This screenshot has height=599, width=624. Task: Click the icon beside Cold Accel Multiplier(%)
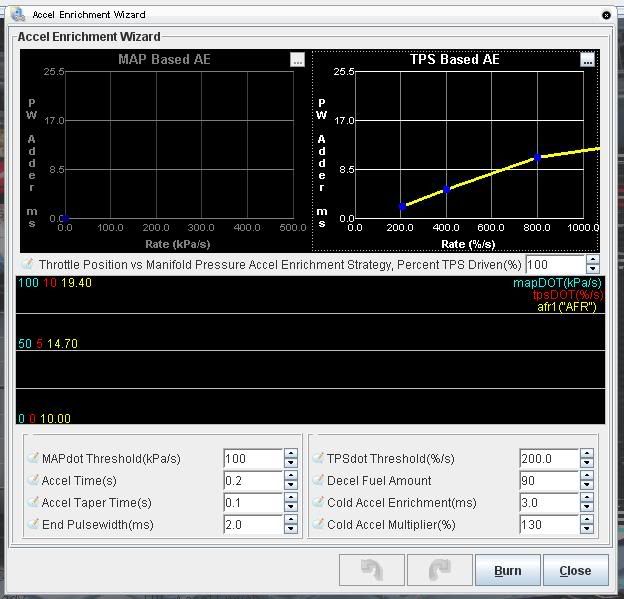click(x=318, y=524)
